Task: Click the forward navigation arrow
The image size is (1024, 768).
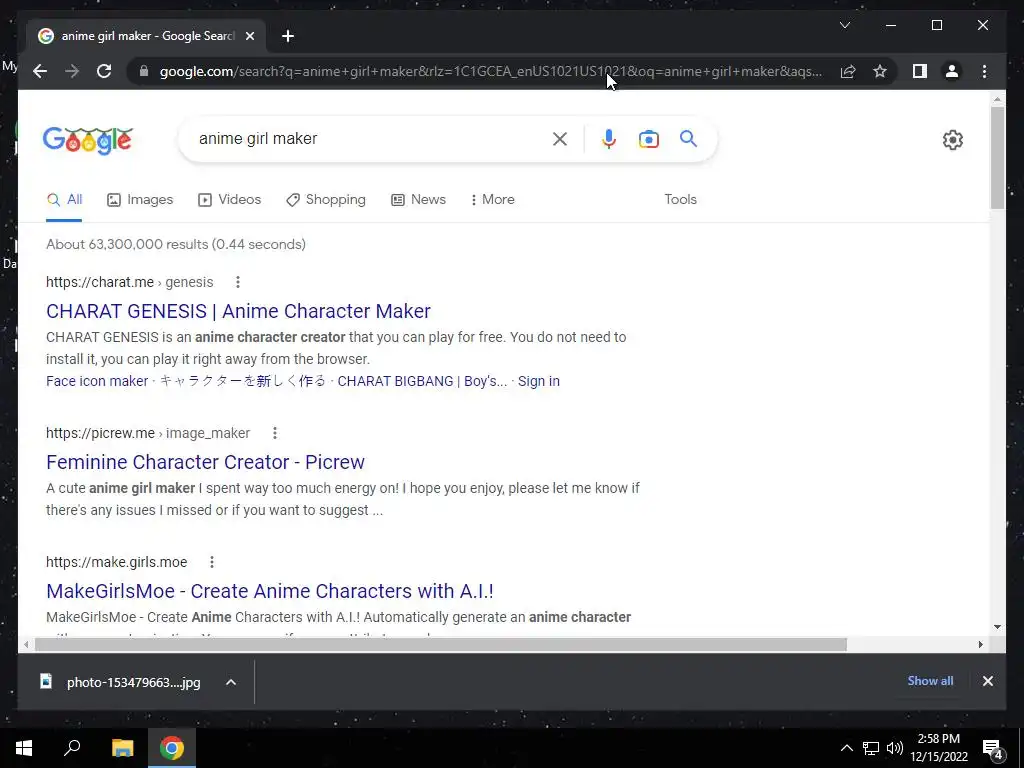Action: (72, 71)
